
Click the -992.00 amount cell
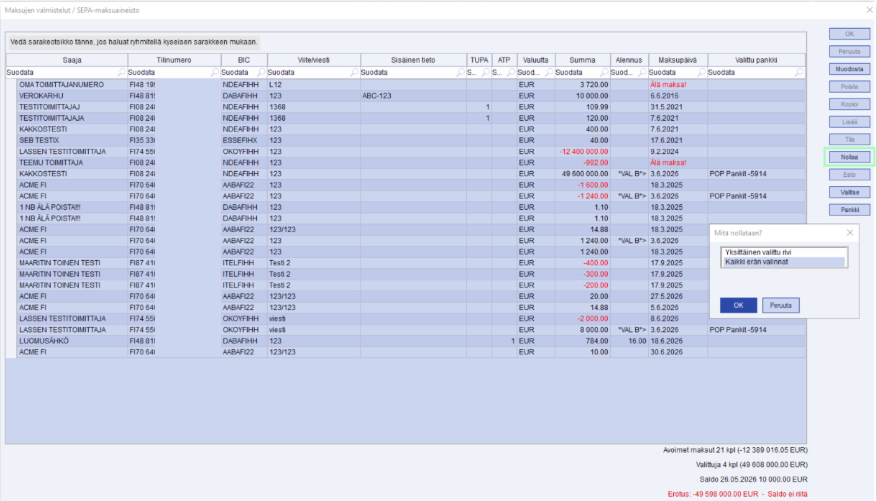[x=582, y=163]
